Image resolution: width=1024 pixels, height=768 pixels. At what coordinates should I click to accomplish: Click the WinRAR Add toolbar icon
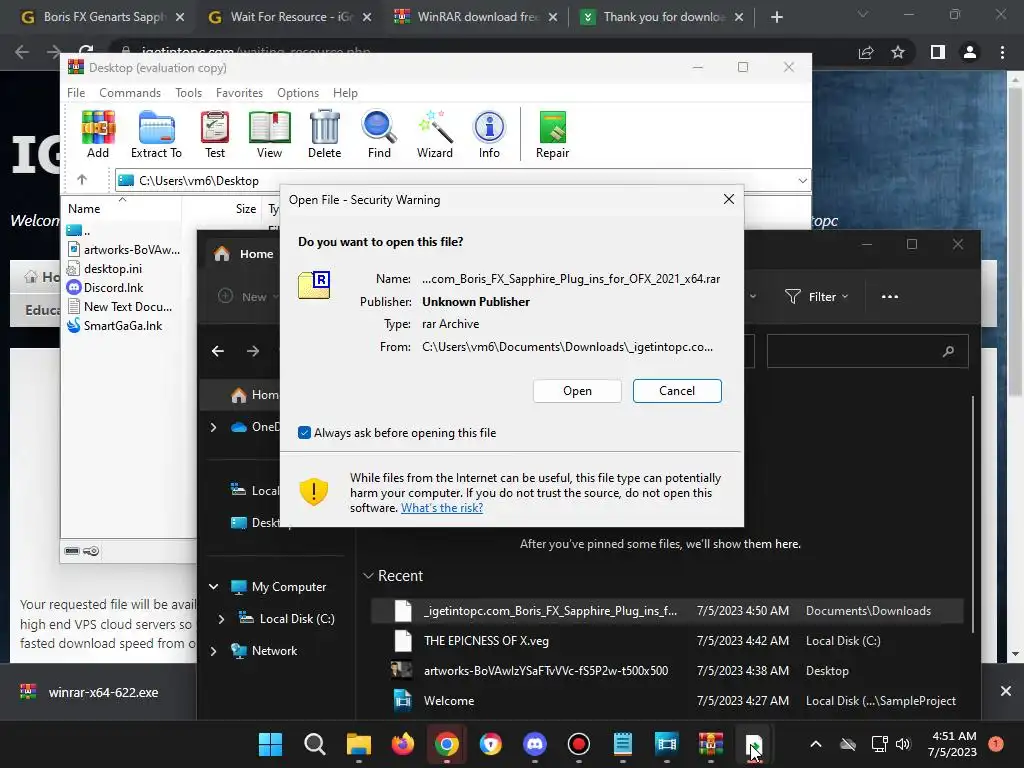98,135
